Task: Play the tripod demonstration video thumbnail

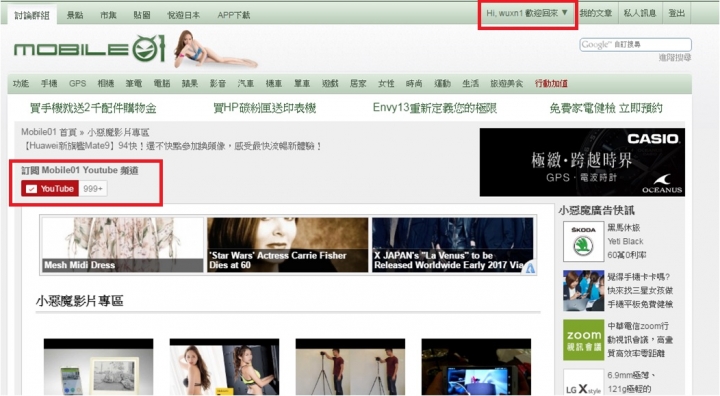Action: pyautogui.click(x=350, y=367)
